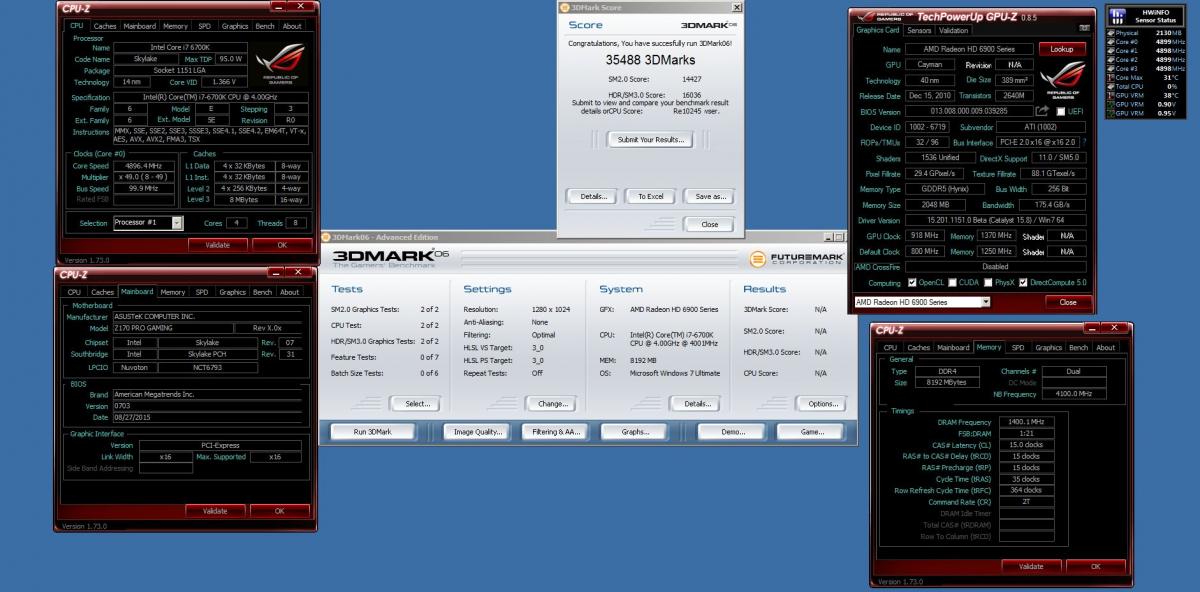Image resolution: width=1200 pixels, height=592 pixels.
Task: Minimize the top CPU-Z CPU window
Action: point(277,6)
